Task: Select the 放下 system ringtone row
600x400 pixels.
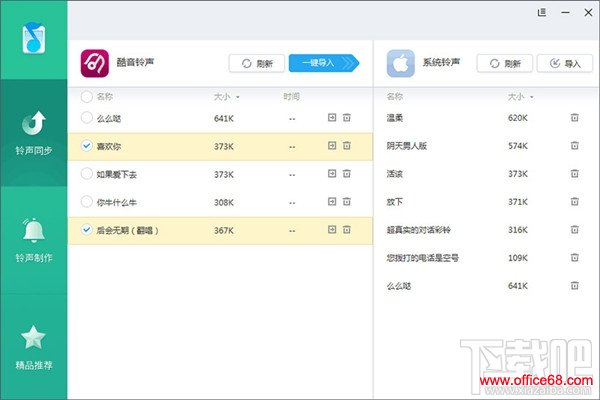Action: point(484,201)
